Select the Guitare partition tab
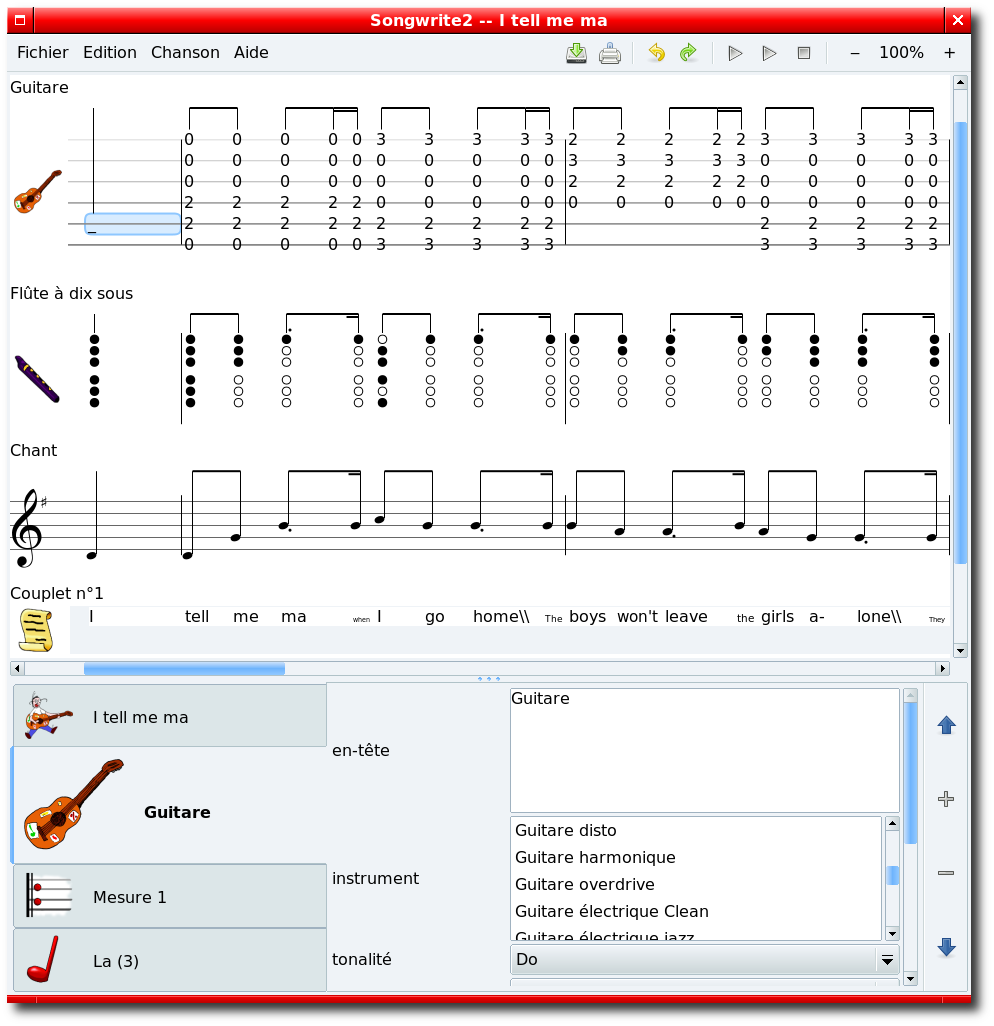Screen dimensions: 994x1026 pos(170,805)
